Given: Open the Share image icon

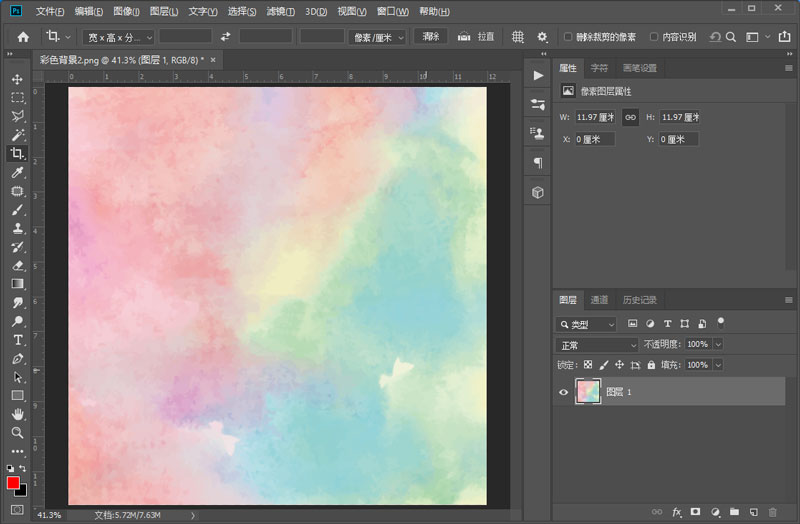Looking at the screenshot, I should pos(784,37).
